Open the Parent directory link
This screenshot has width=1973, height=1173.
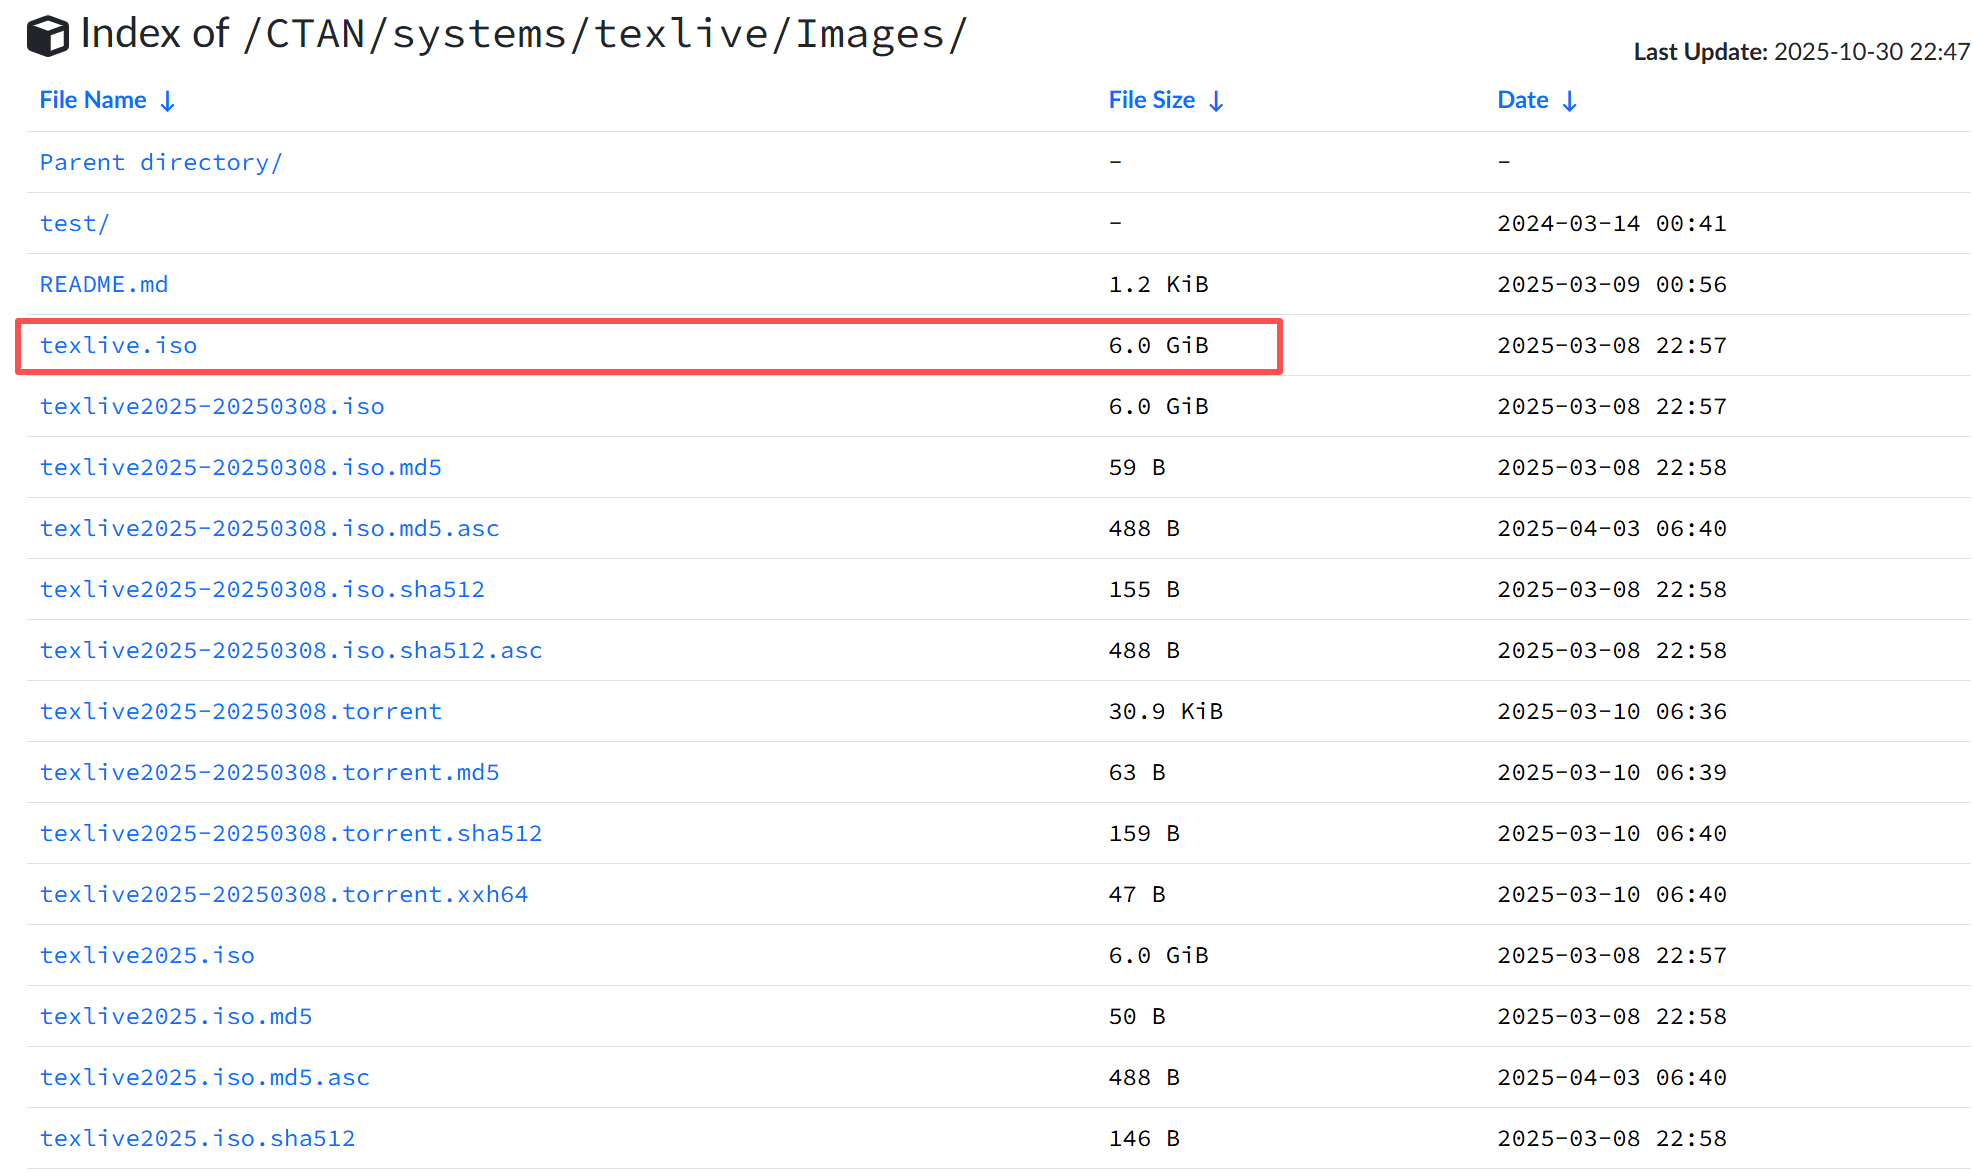coord(161,162)
